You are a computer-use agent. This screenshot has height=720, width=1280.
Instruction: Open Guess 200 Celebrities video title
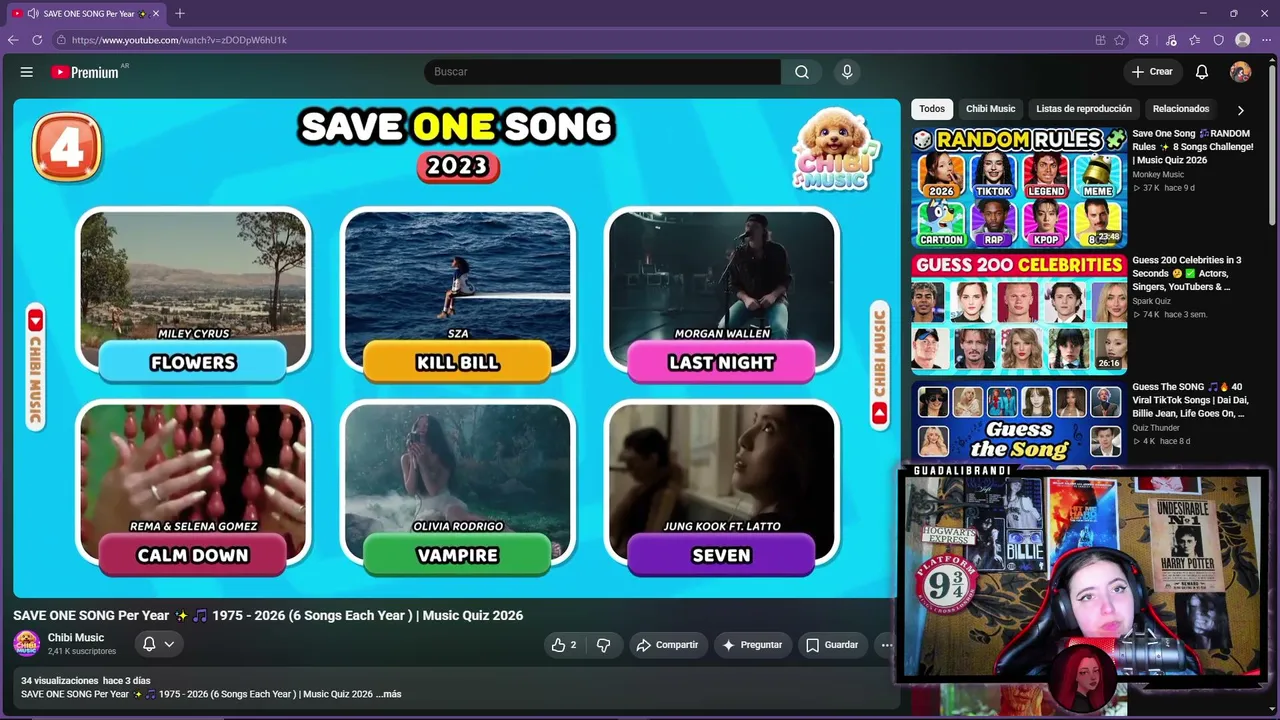(x=1187, y=273)
